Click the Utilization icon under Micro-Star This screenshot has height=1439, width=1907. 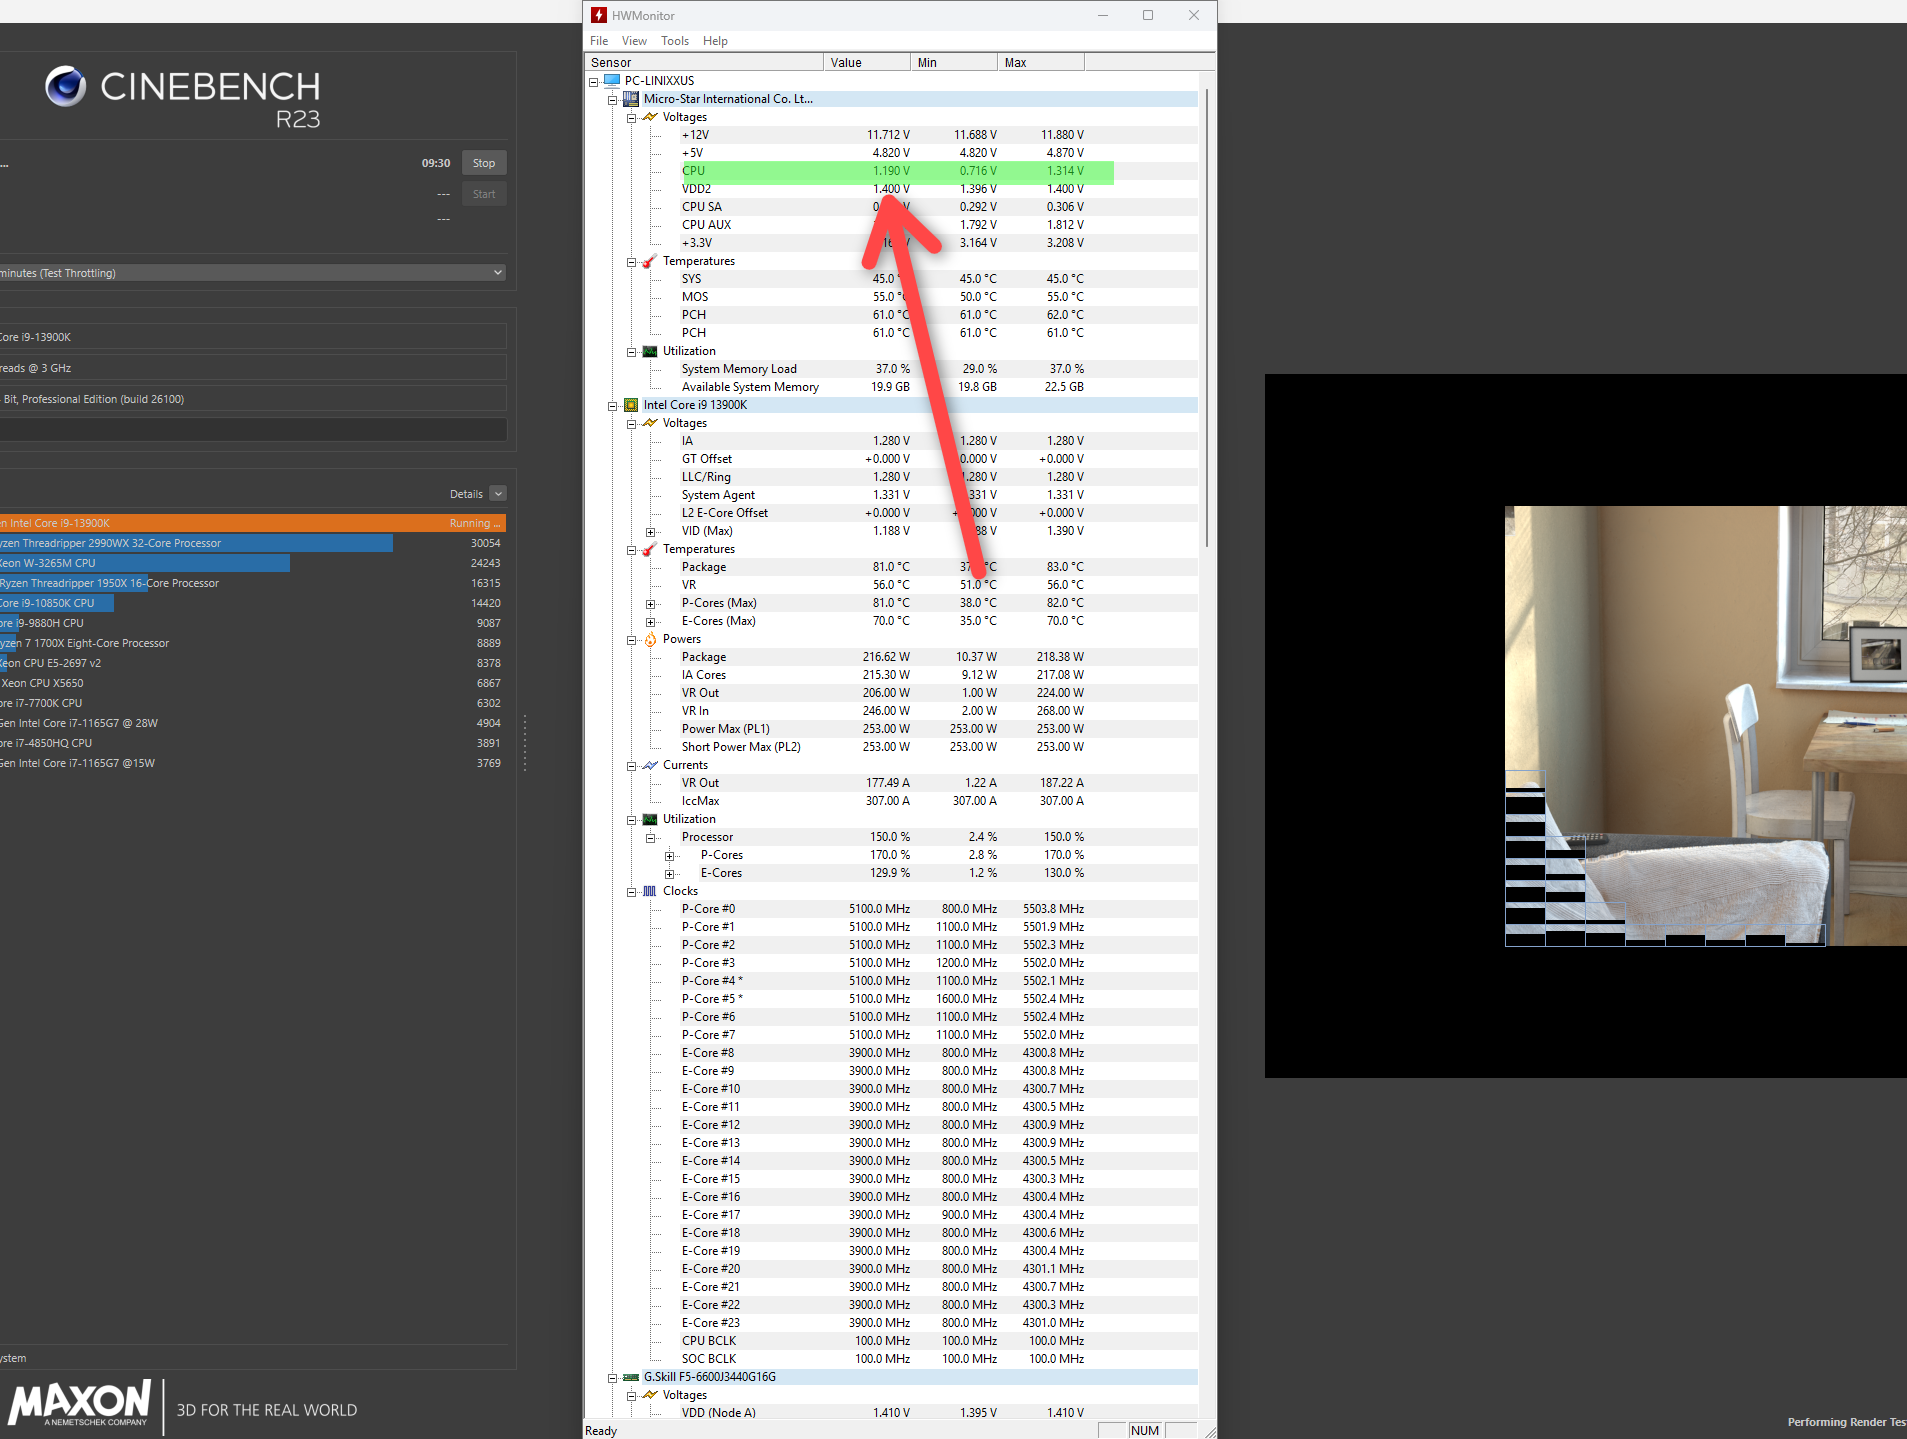(x=650, y=350)
